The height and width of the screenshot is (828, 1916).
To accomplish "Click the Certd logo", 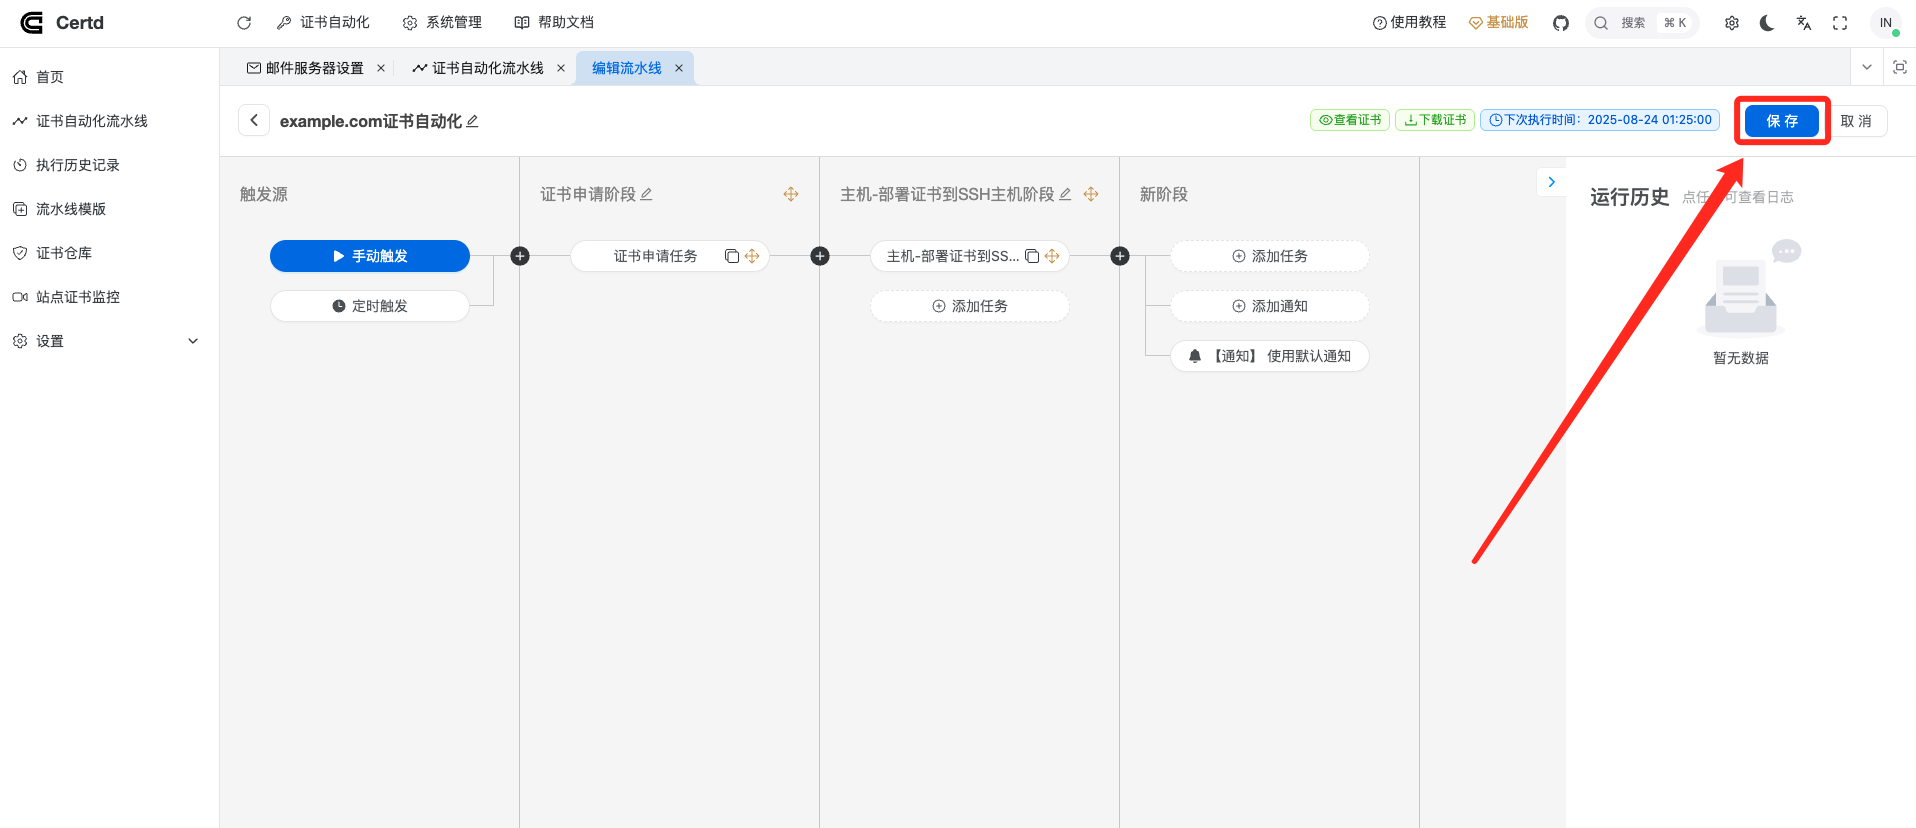I will [x=62, y=23].
